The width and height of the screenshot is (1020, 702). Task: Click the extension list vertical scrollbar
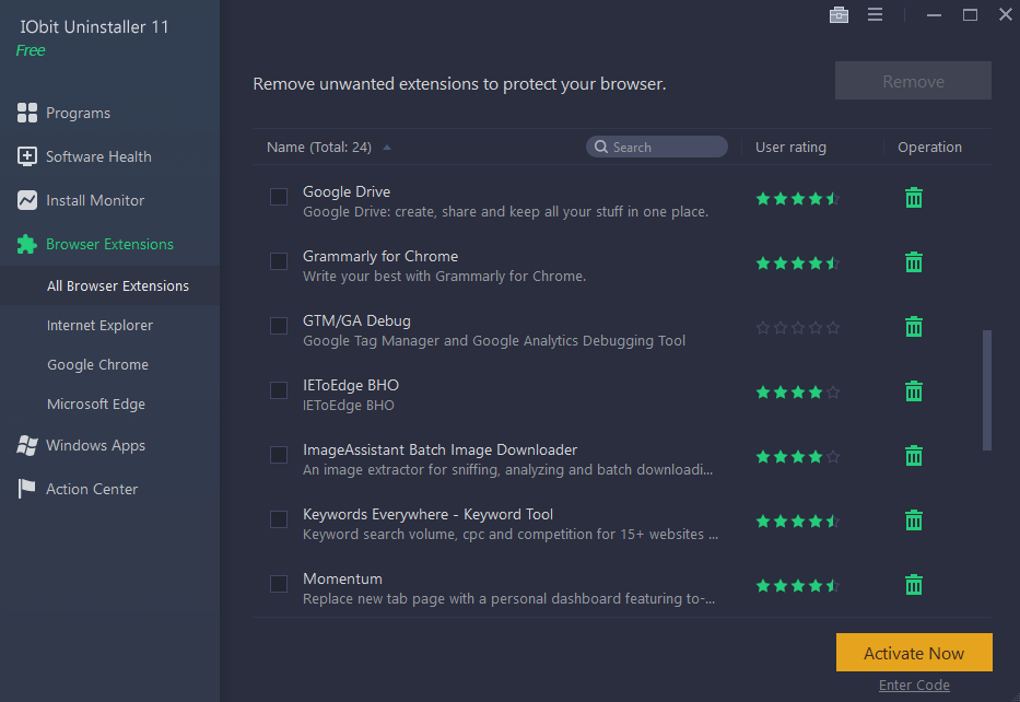[x=987, y=390]
